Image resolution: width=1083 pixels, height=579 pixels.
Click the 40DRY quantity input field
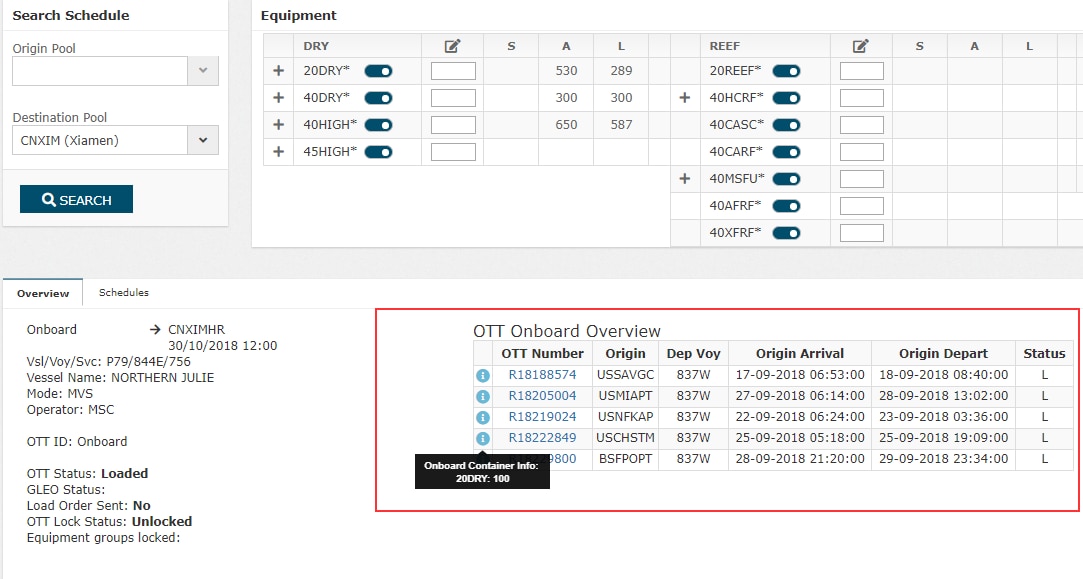(x=453, y=98)
